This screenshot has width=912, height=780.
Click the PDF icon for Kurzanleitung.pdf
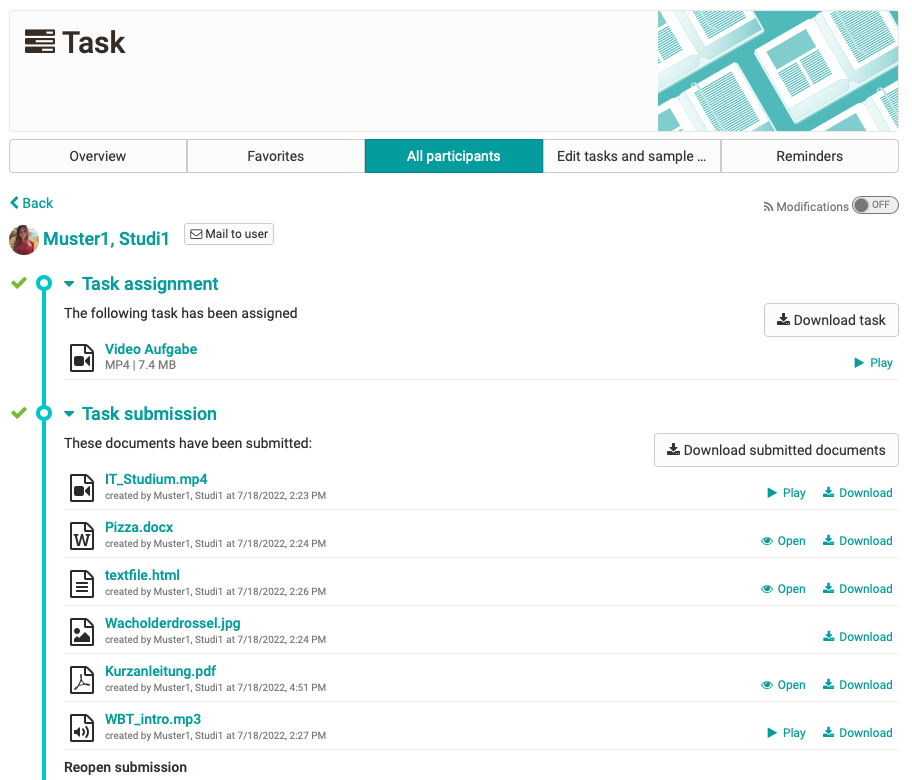tap(81, 679)
